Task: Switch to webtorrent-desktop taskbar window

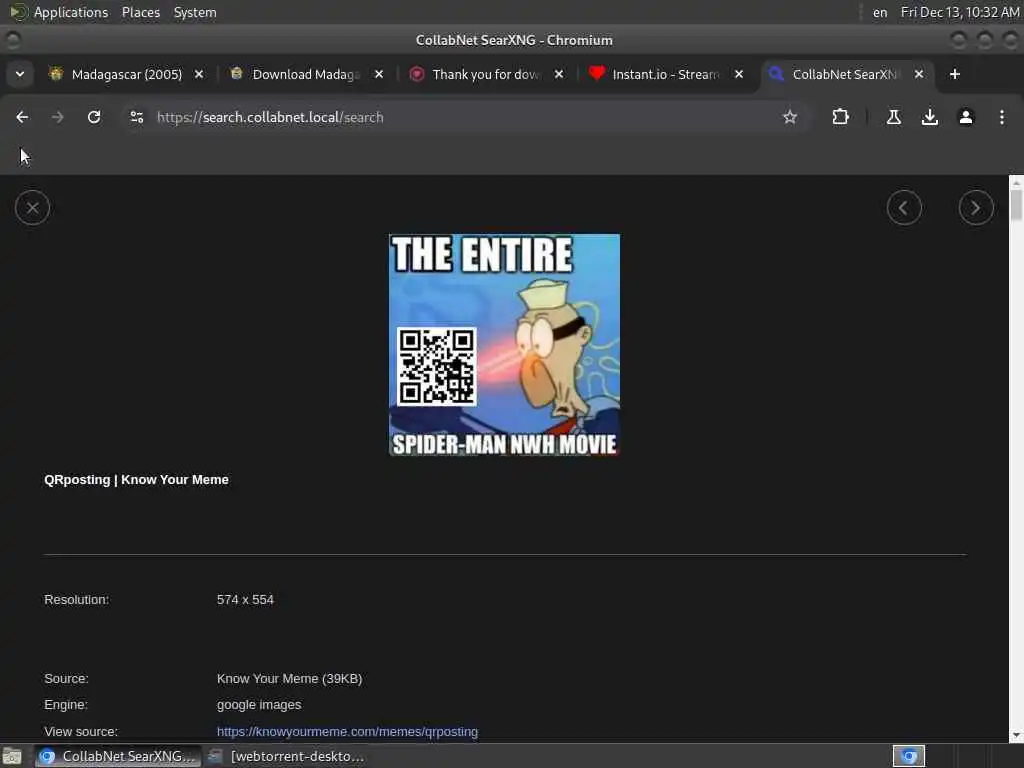Action: [286, 756]
